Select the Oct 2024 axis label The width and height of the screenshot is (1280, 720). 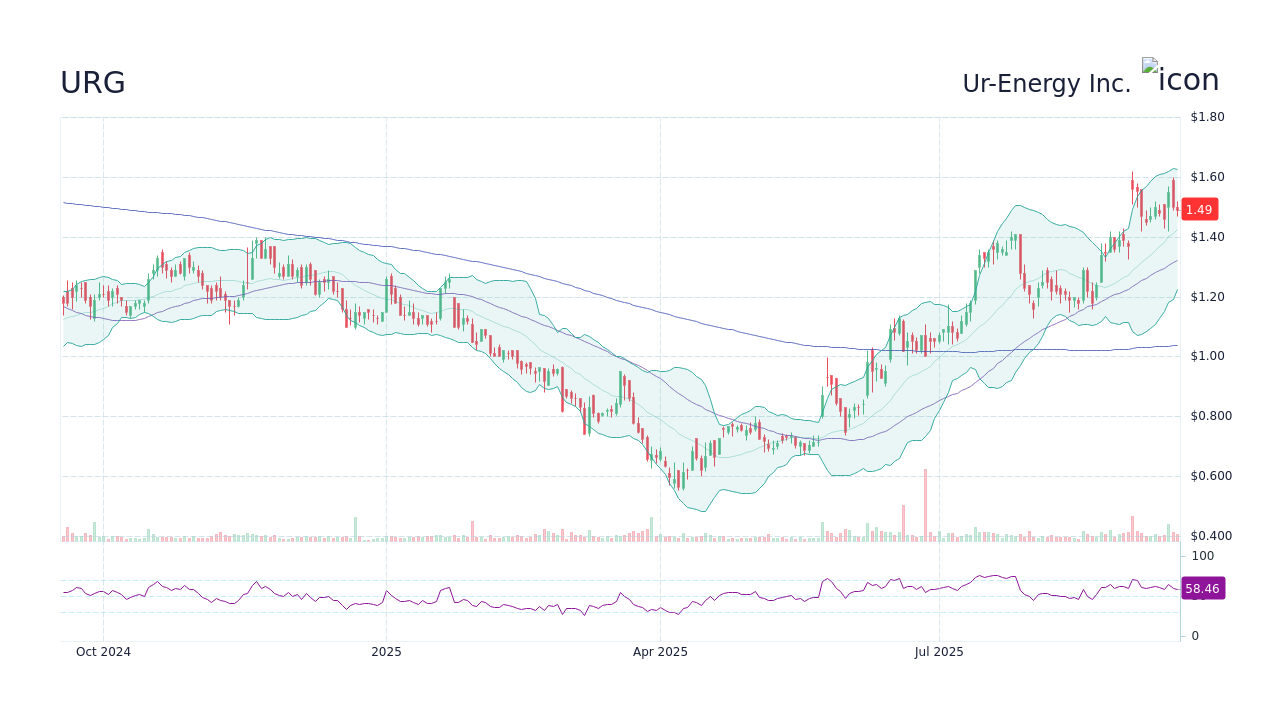pos(103,651)
